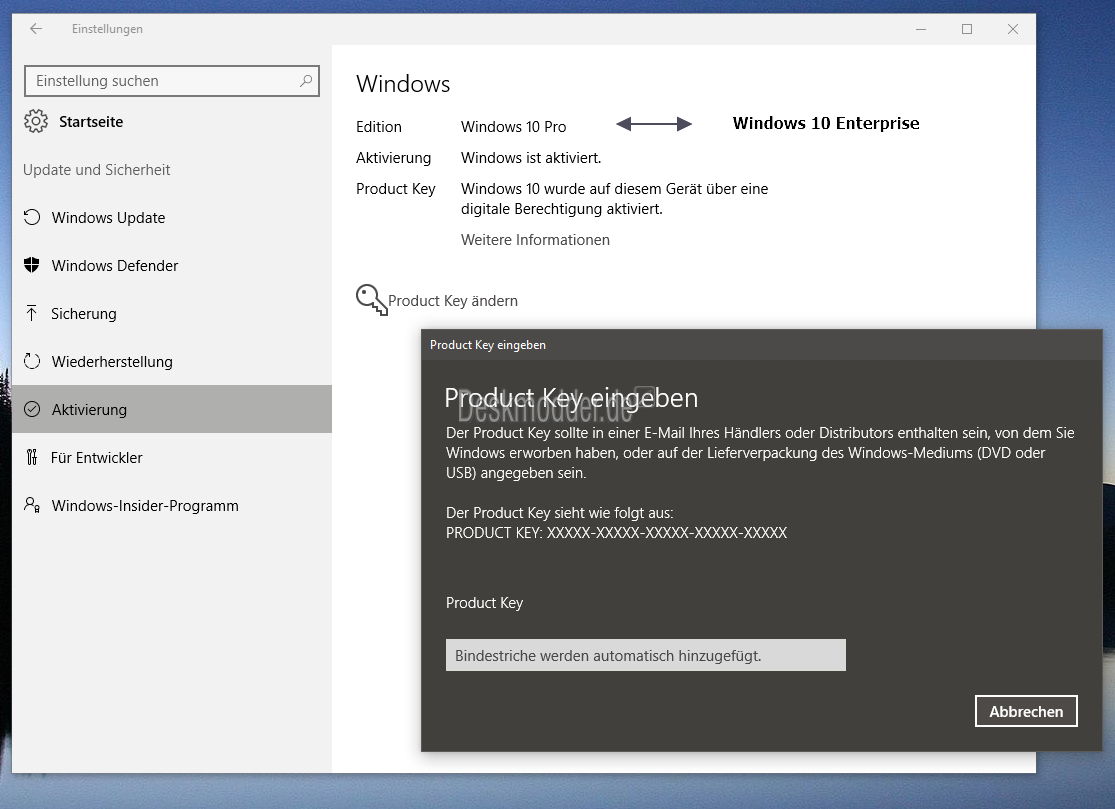Image resolution: width=1115 pixels, height=809 pixels.
Task: Open Wiederherstellung settings
Action: (x=172, y=361)
